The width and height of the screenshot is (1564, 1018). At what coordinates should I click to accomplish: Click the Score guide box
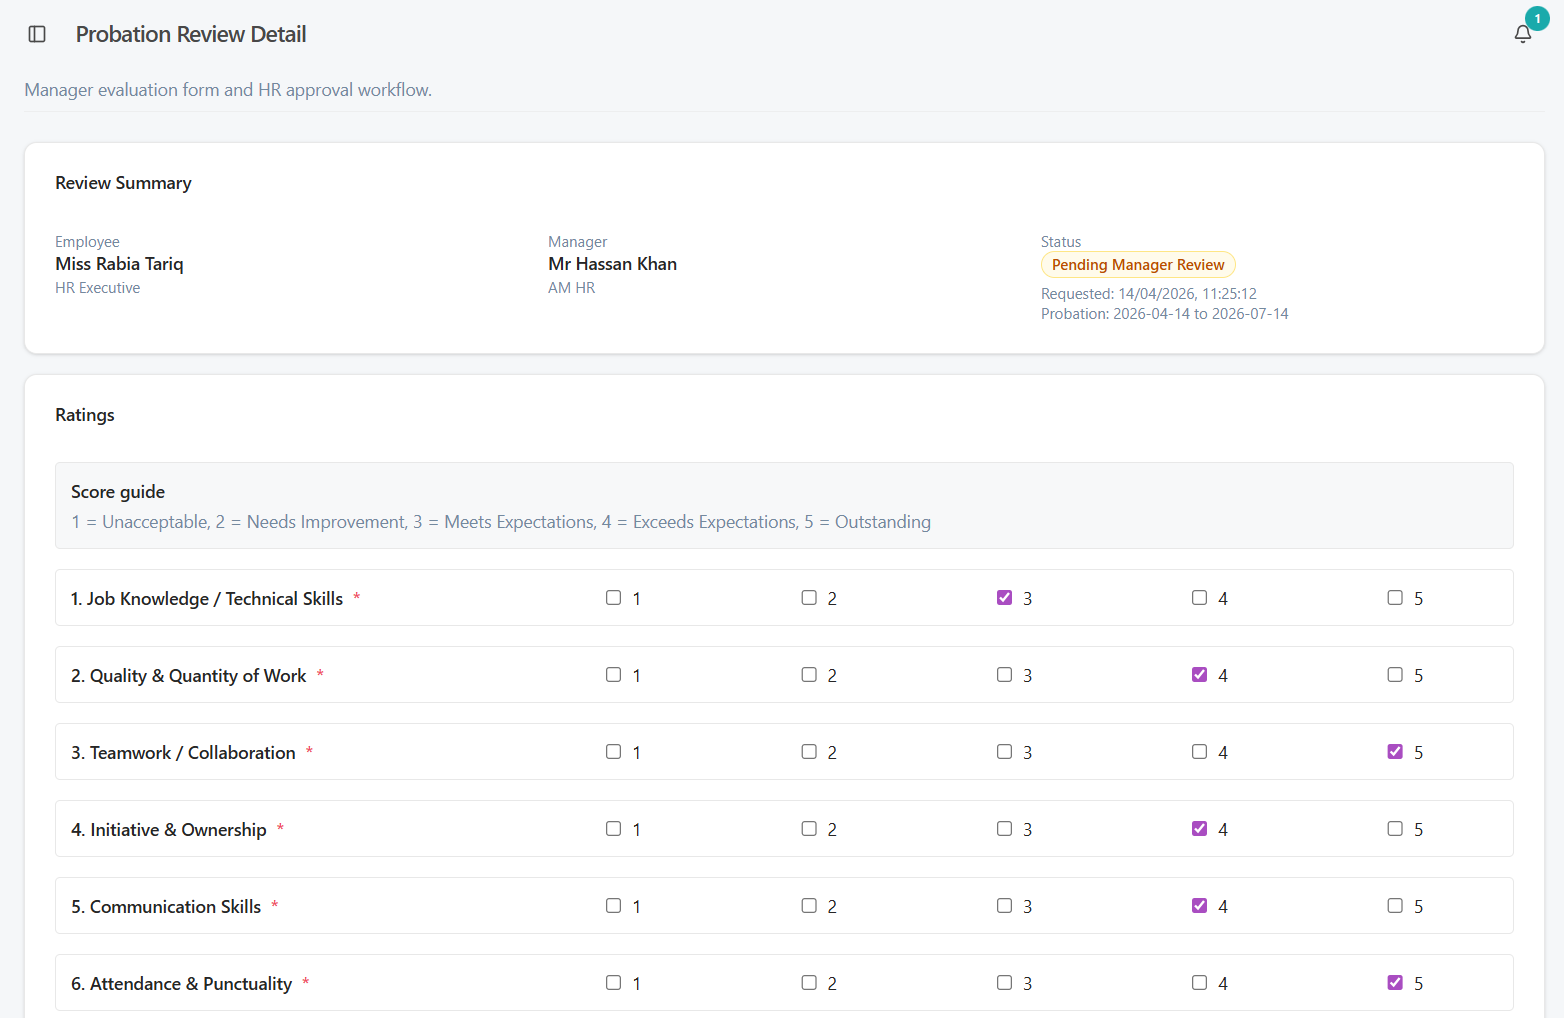click(x=784, y=505)
